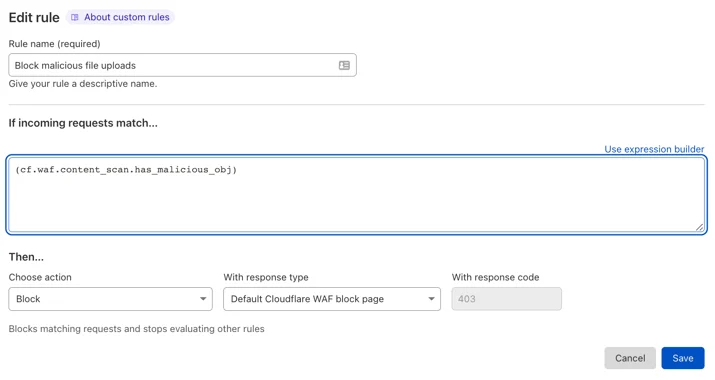This screenshot has height=380, width=715.
Task: Click Use expression builder link
Action: 654,149
